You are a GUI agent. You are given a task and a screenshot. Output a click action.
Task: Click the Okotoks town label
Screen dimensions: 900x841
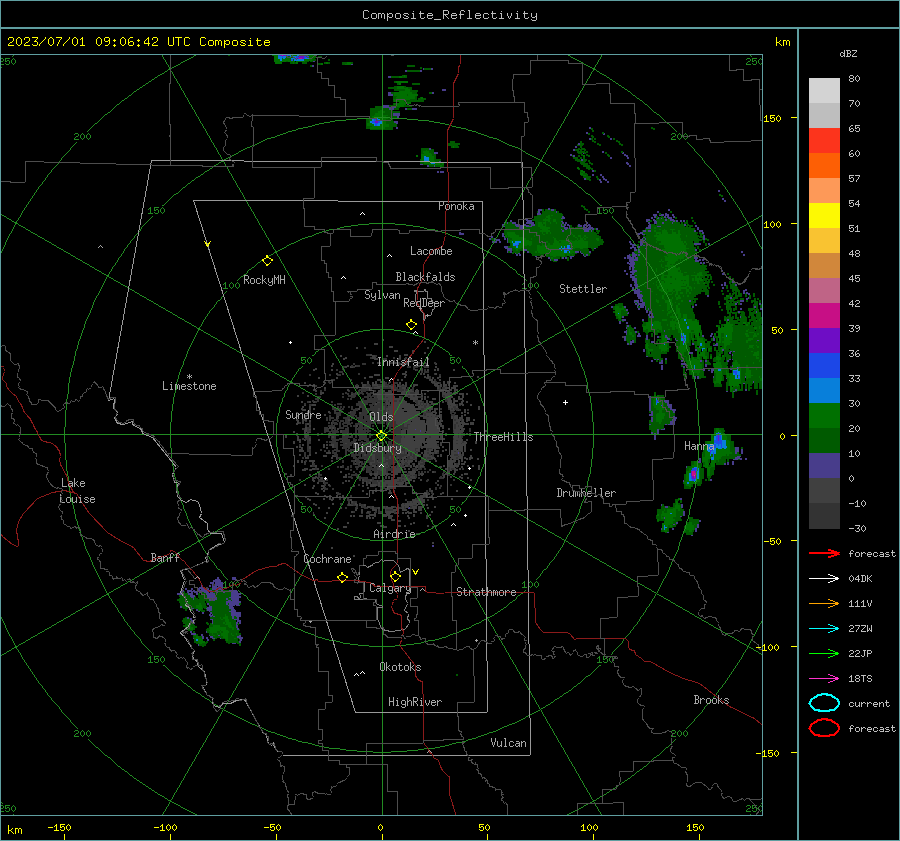(400, 667)
